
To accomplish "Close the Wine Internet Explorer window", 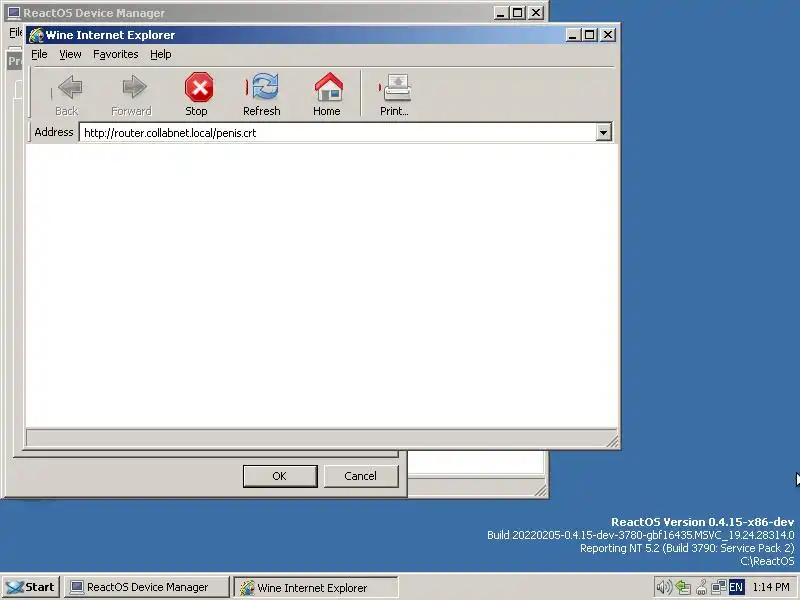I will (608, 35).
